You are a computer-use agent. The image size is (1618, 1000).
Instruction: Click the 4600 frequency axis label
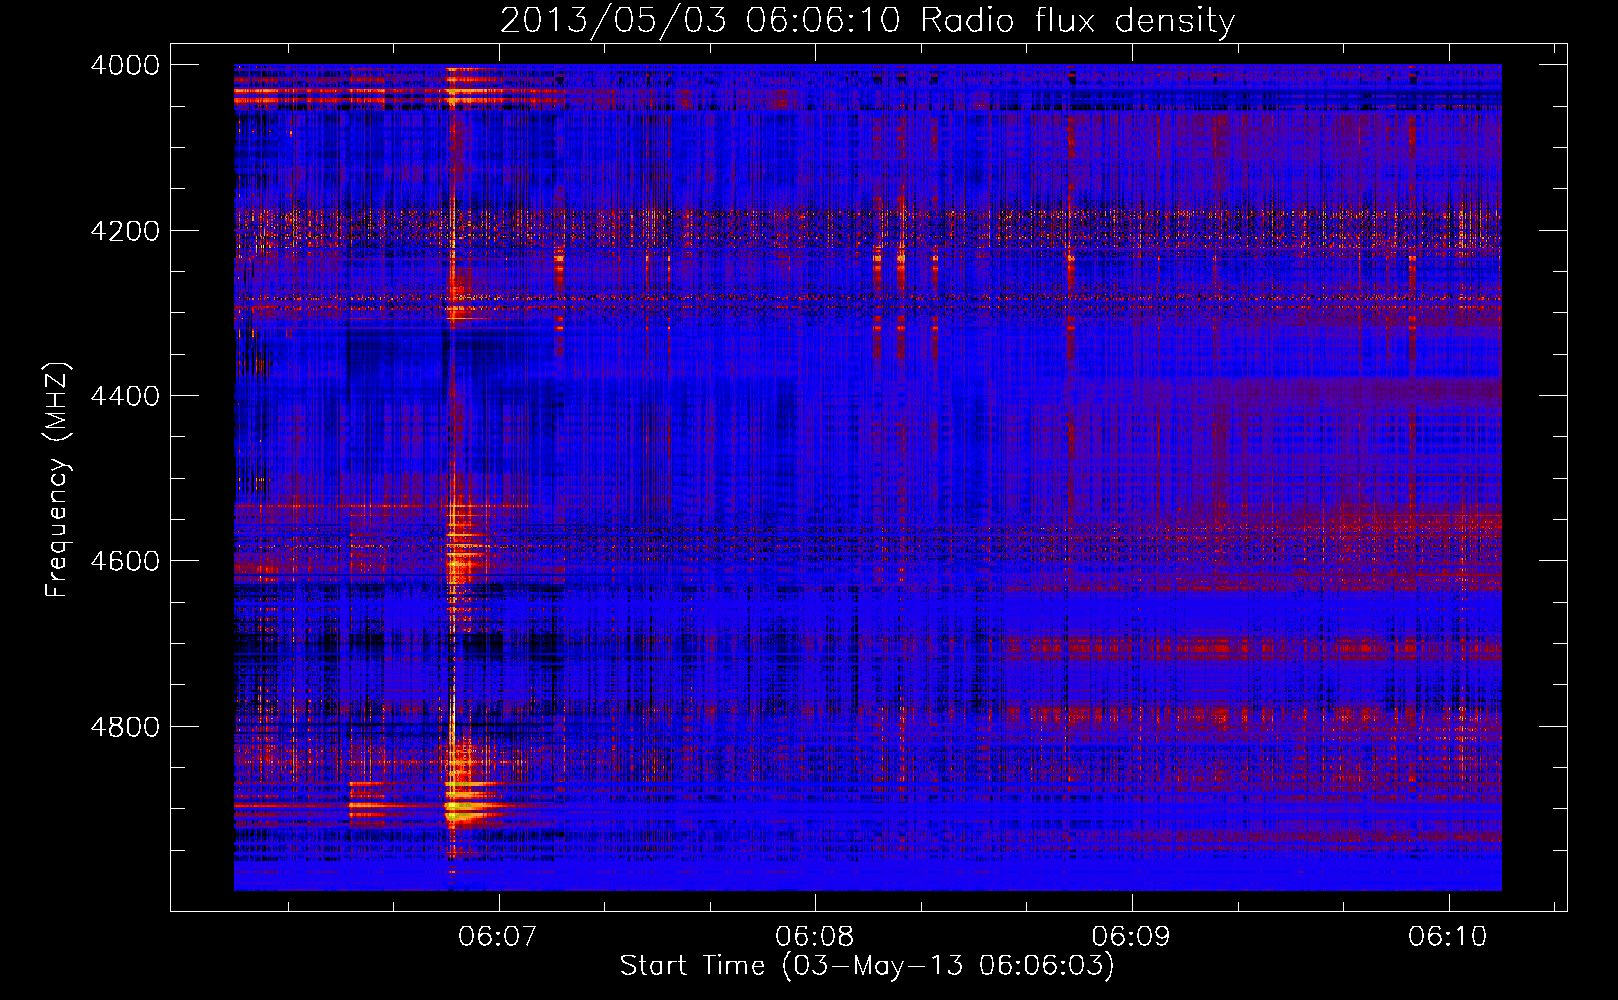click(x=125, y=561)
